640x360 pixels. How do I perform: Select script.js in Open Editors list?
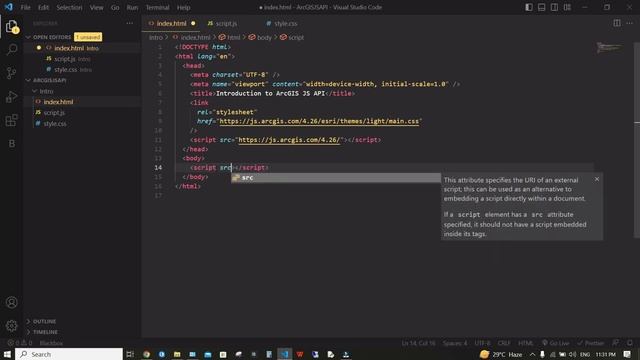pyautogui.click(x=82, y=59)
